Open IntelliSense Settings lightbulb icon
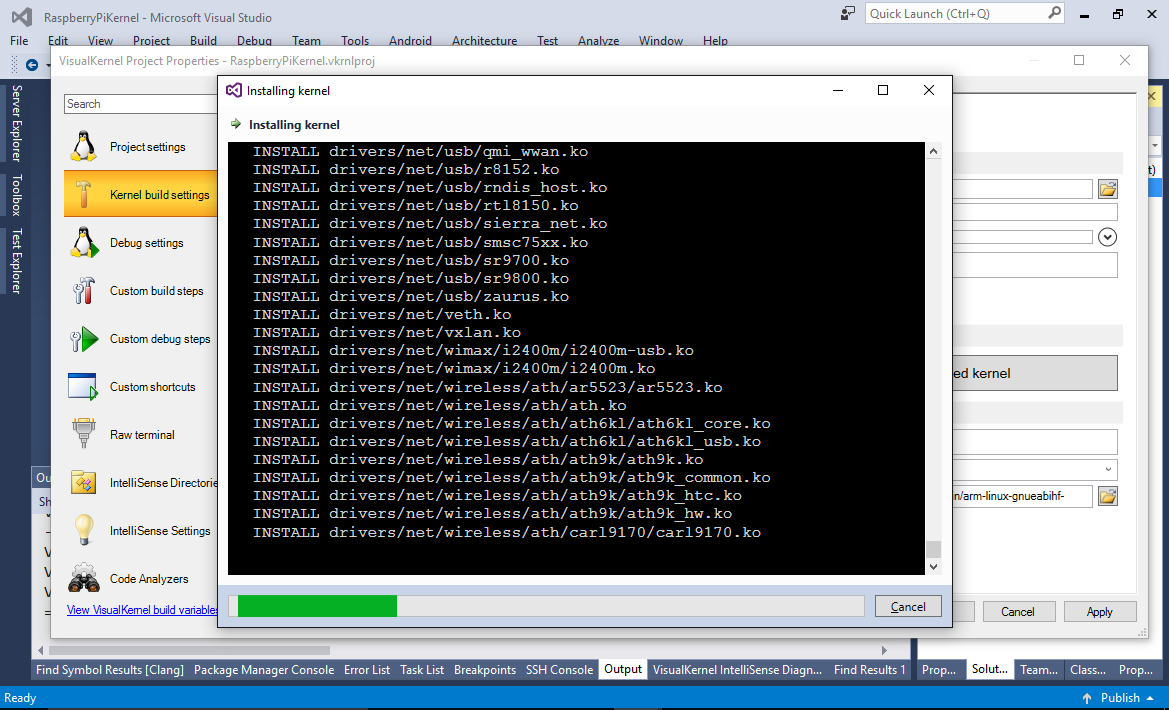 (x=84, y=530)
